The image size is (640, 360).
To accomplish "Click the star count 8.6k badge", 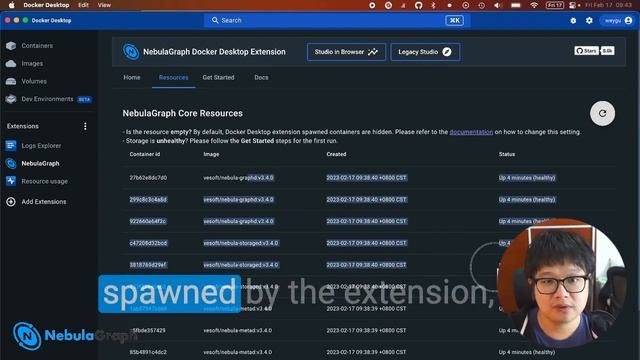I will [x=607, y=51].
